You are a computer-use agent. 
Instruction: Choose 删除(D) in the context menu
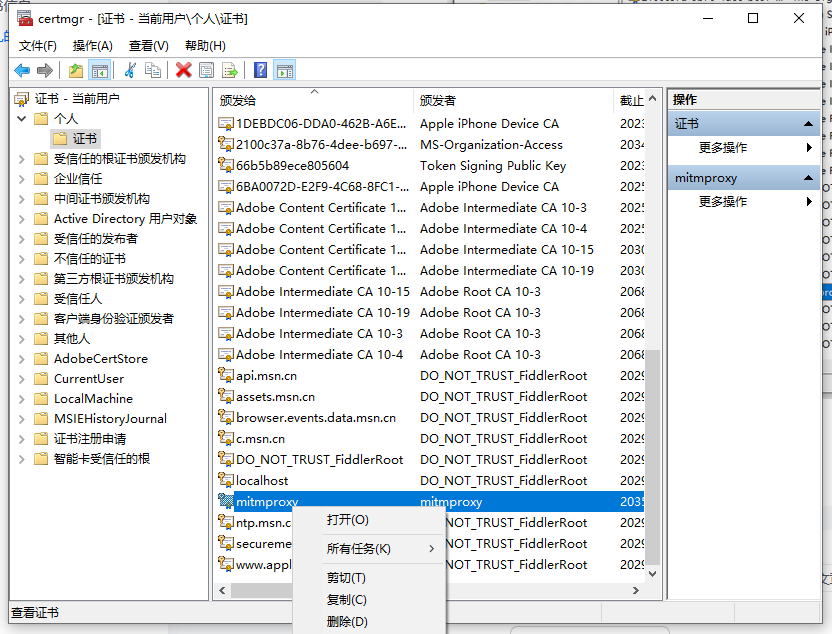pyautogui.click(x=369, y=621)
